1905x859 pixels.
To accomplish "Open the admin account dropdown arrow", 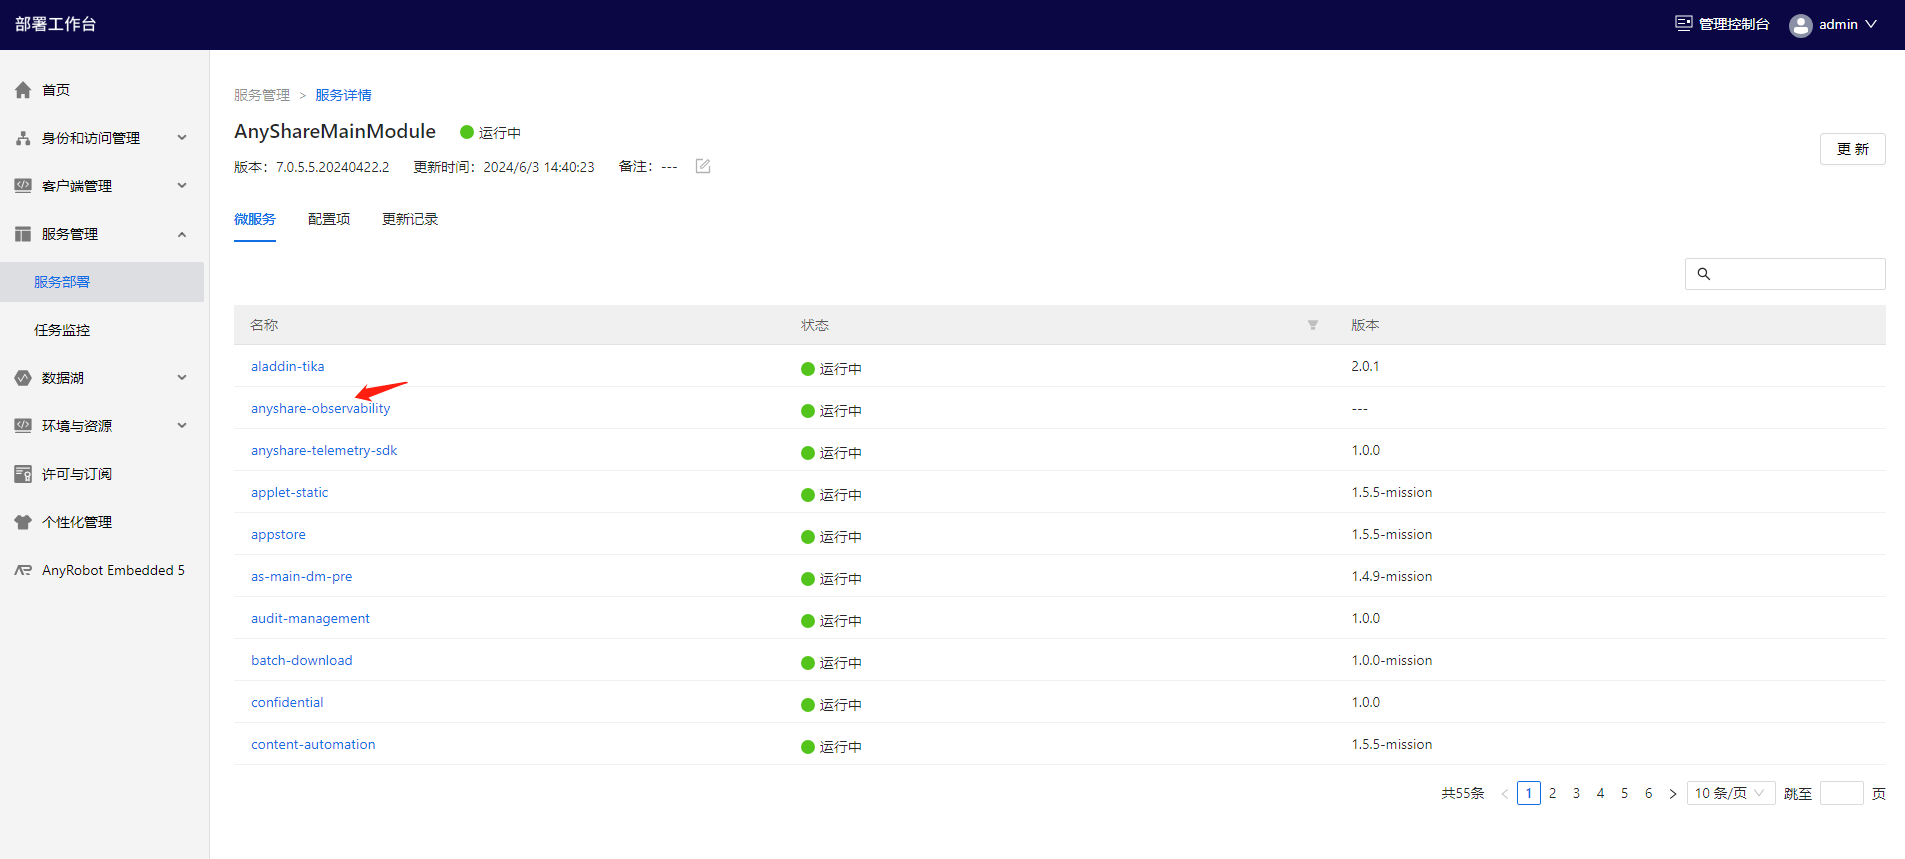I will pyautogui.click(x=1871, y=24).
